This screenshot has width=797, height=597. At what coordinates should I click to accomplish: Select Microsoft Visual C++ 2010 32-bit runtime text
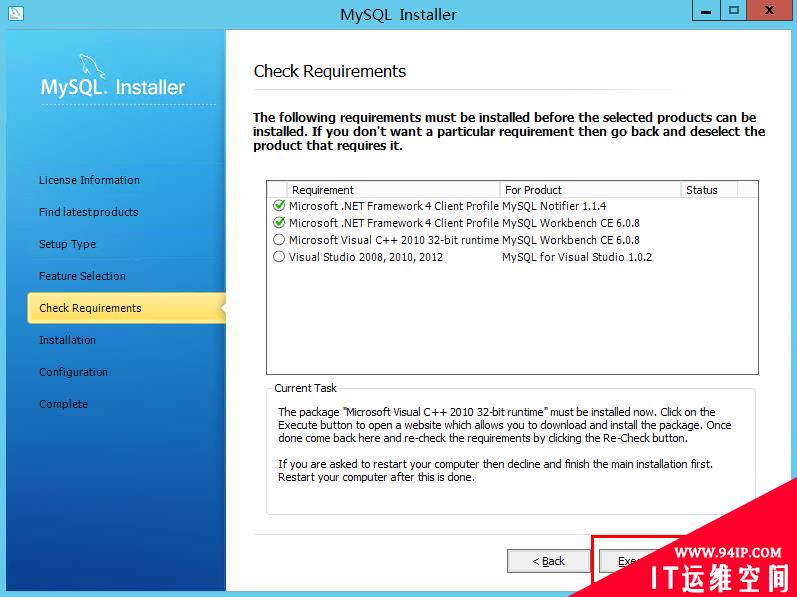[x=394, y=240]
